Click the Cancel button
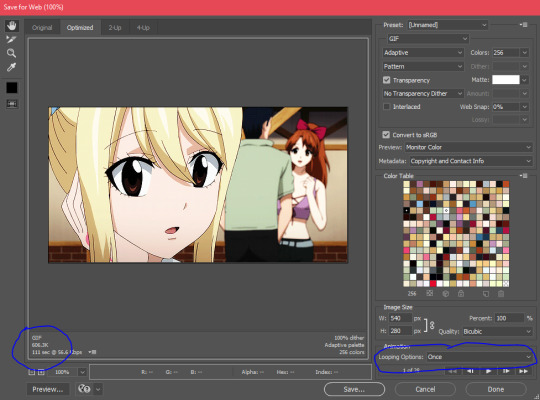 pos(425,389)
